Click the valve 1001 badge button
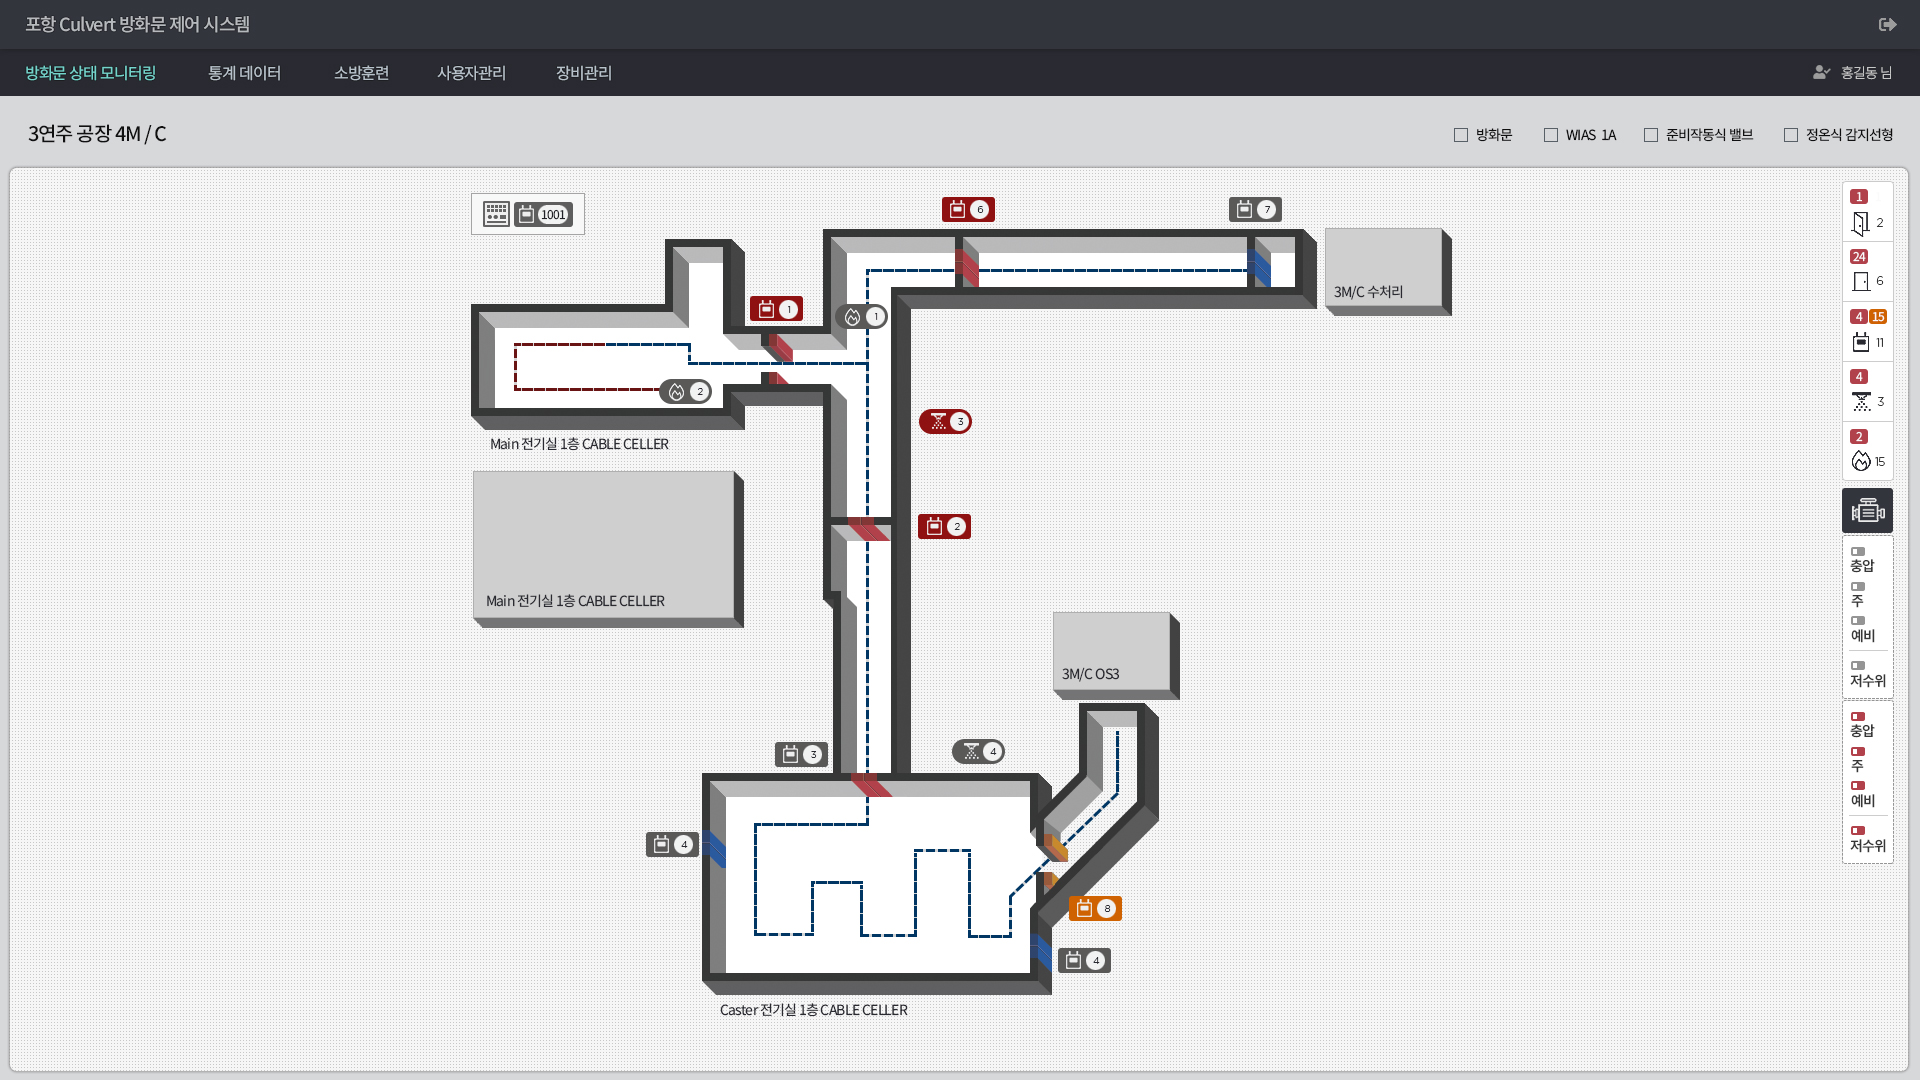This screenshot has width=1920, height=1080. (543, 214)
